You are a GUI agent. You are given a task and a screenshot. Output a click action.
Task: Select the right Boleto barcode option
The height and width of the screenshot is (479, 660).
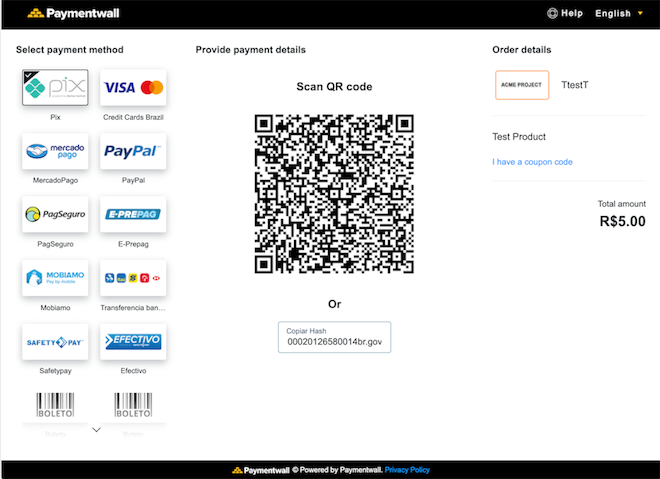133,405
